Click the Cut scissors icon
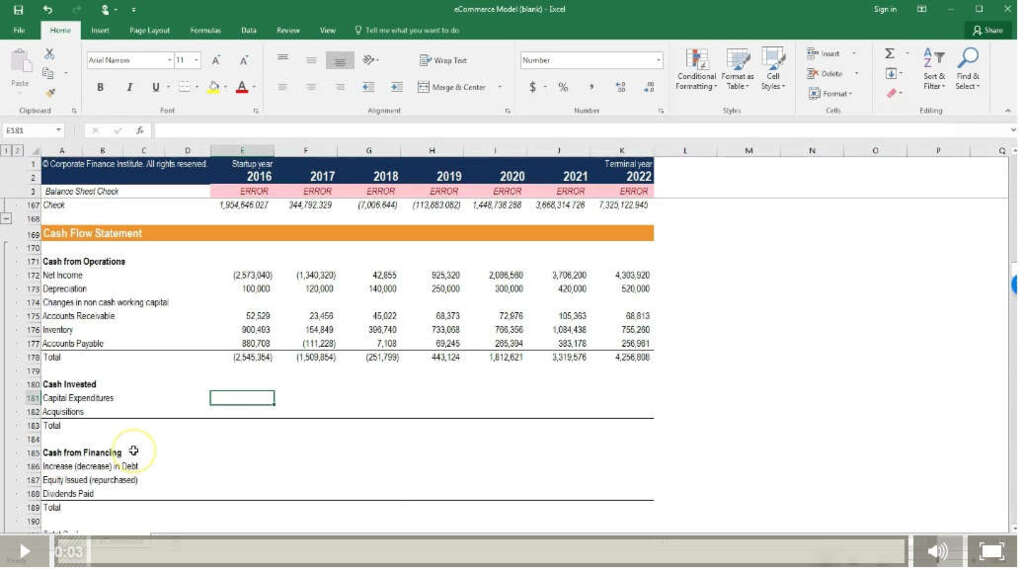 [x=49, y=54]
